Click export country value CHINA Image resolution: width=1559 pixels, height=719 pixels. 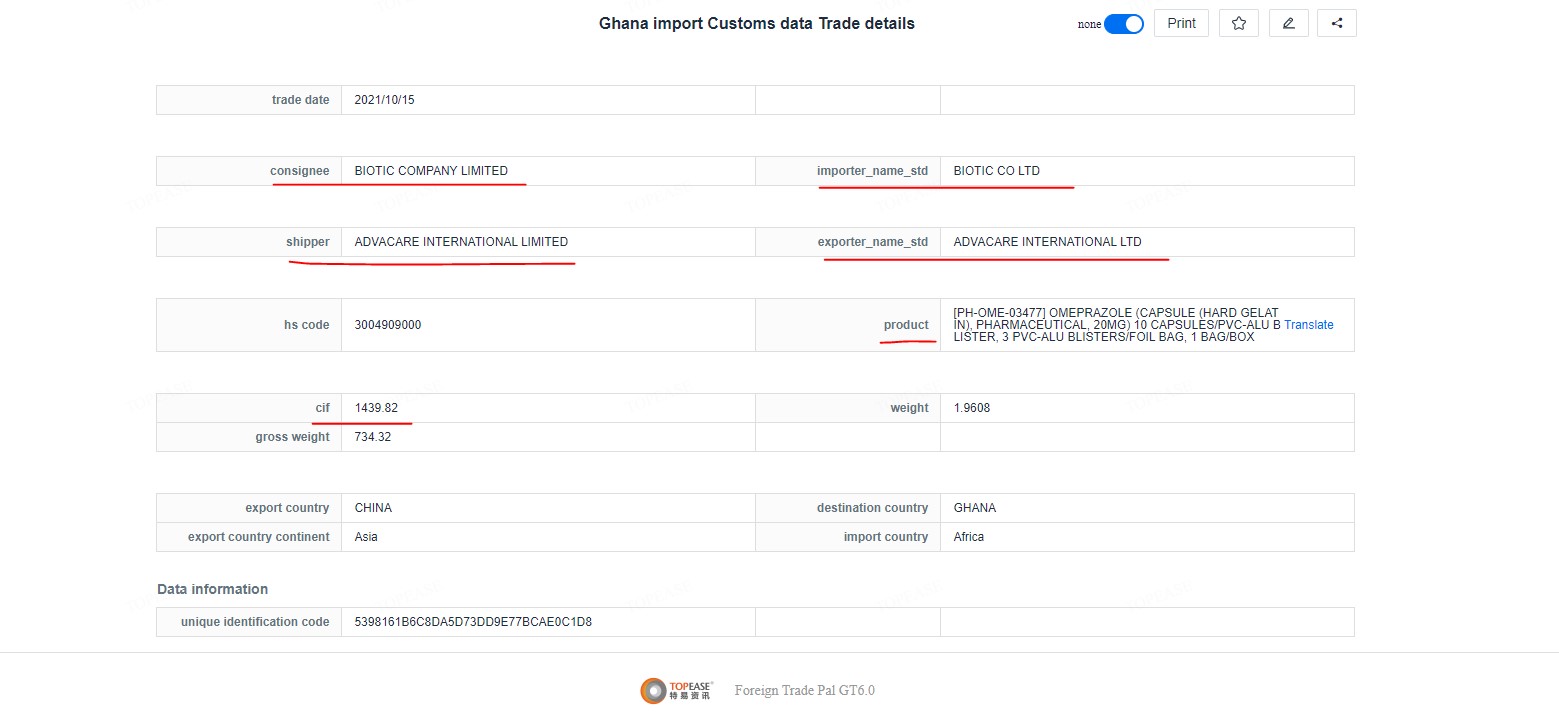coord(373,508)
